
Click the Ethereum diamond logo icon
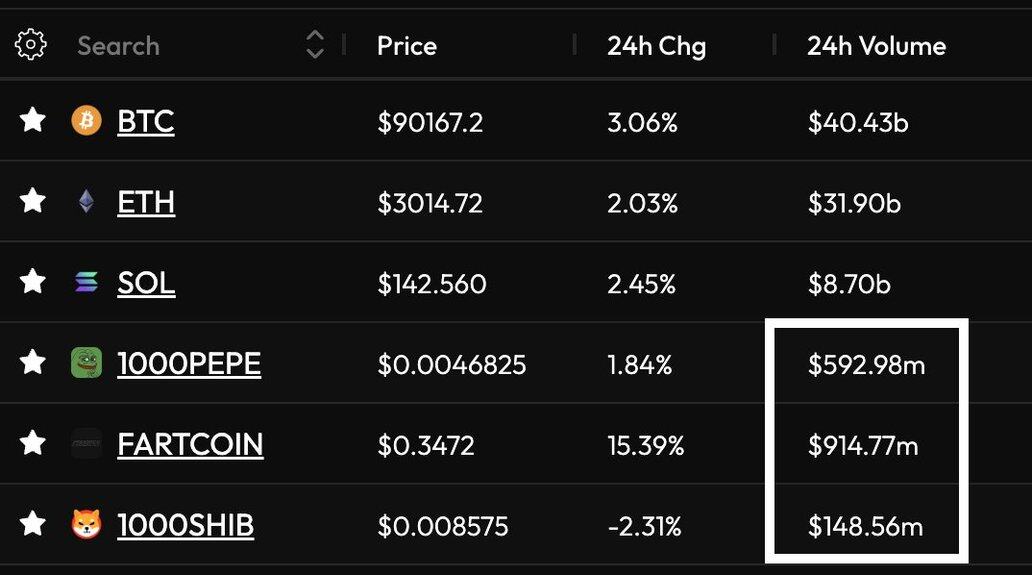point(87,203)
